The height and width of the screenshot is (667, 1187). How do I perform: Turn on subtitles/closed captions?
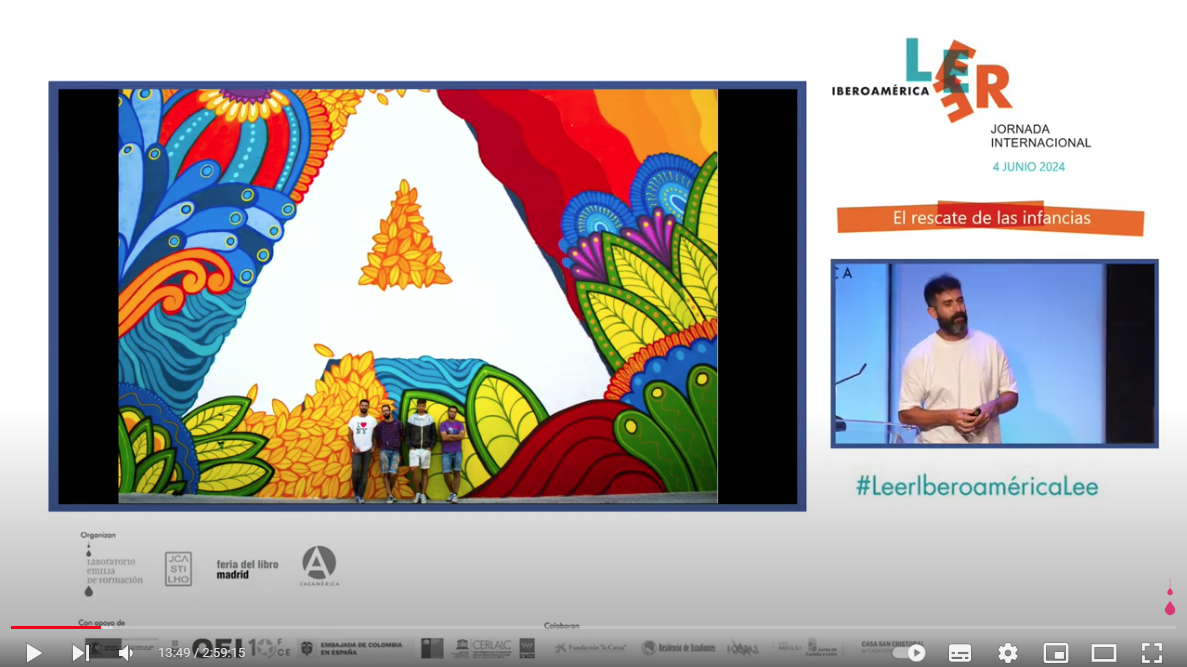(959, 653)
